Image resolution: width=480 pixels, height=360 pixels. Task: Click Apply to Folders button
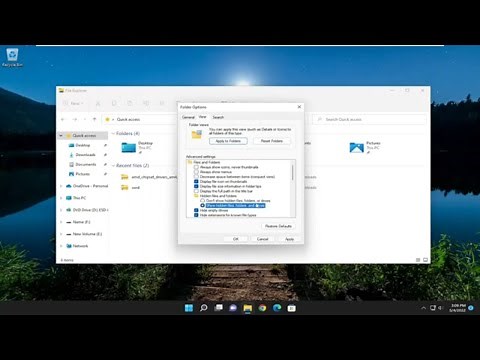pos(228,141)
